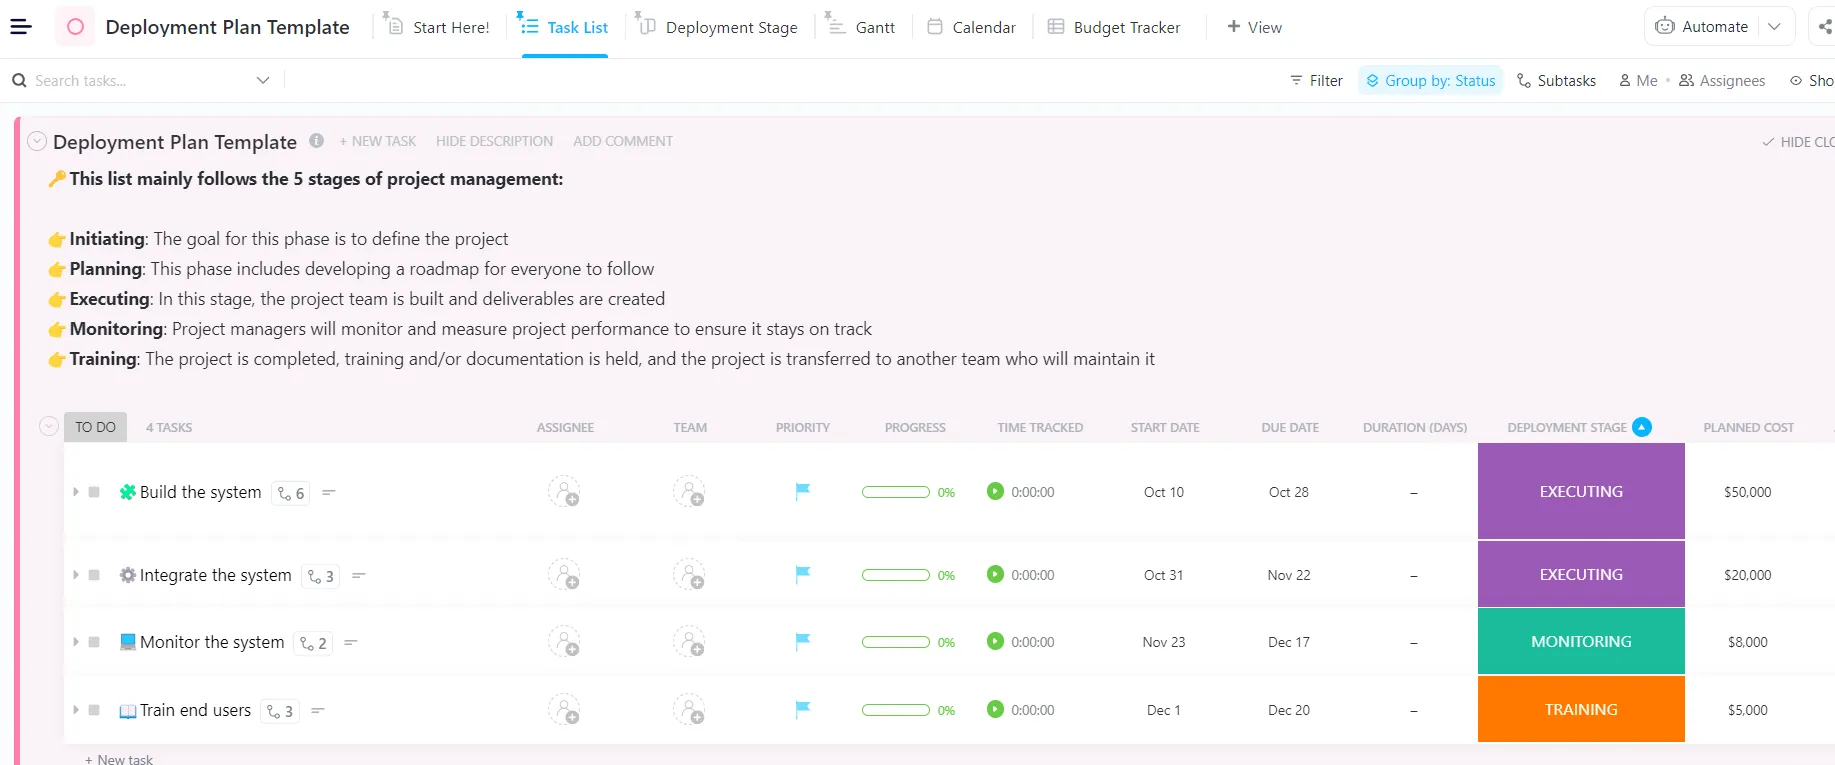
Task: Open the Automate dropdown arrow
Action: (1775, 27)
